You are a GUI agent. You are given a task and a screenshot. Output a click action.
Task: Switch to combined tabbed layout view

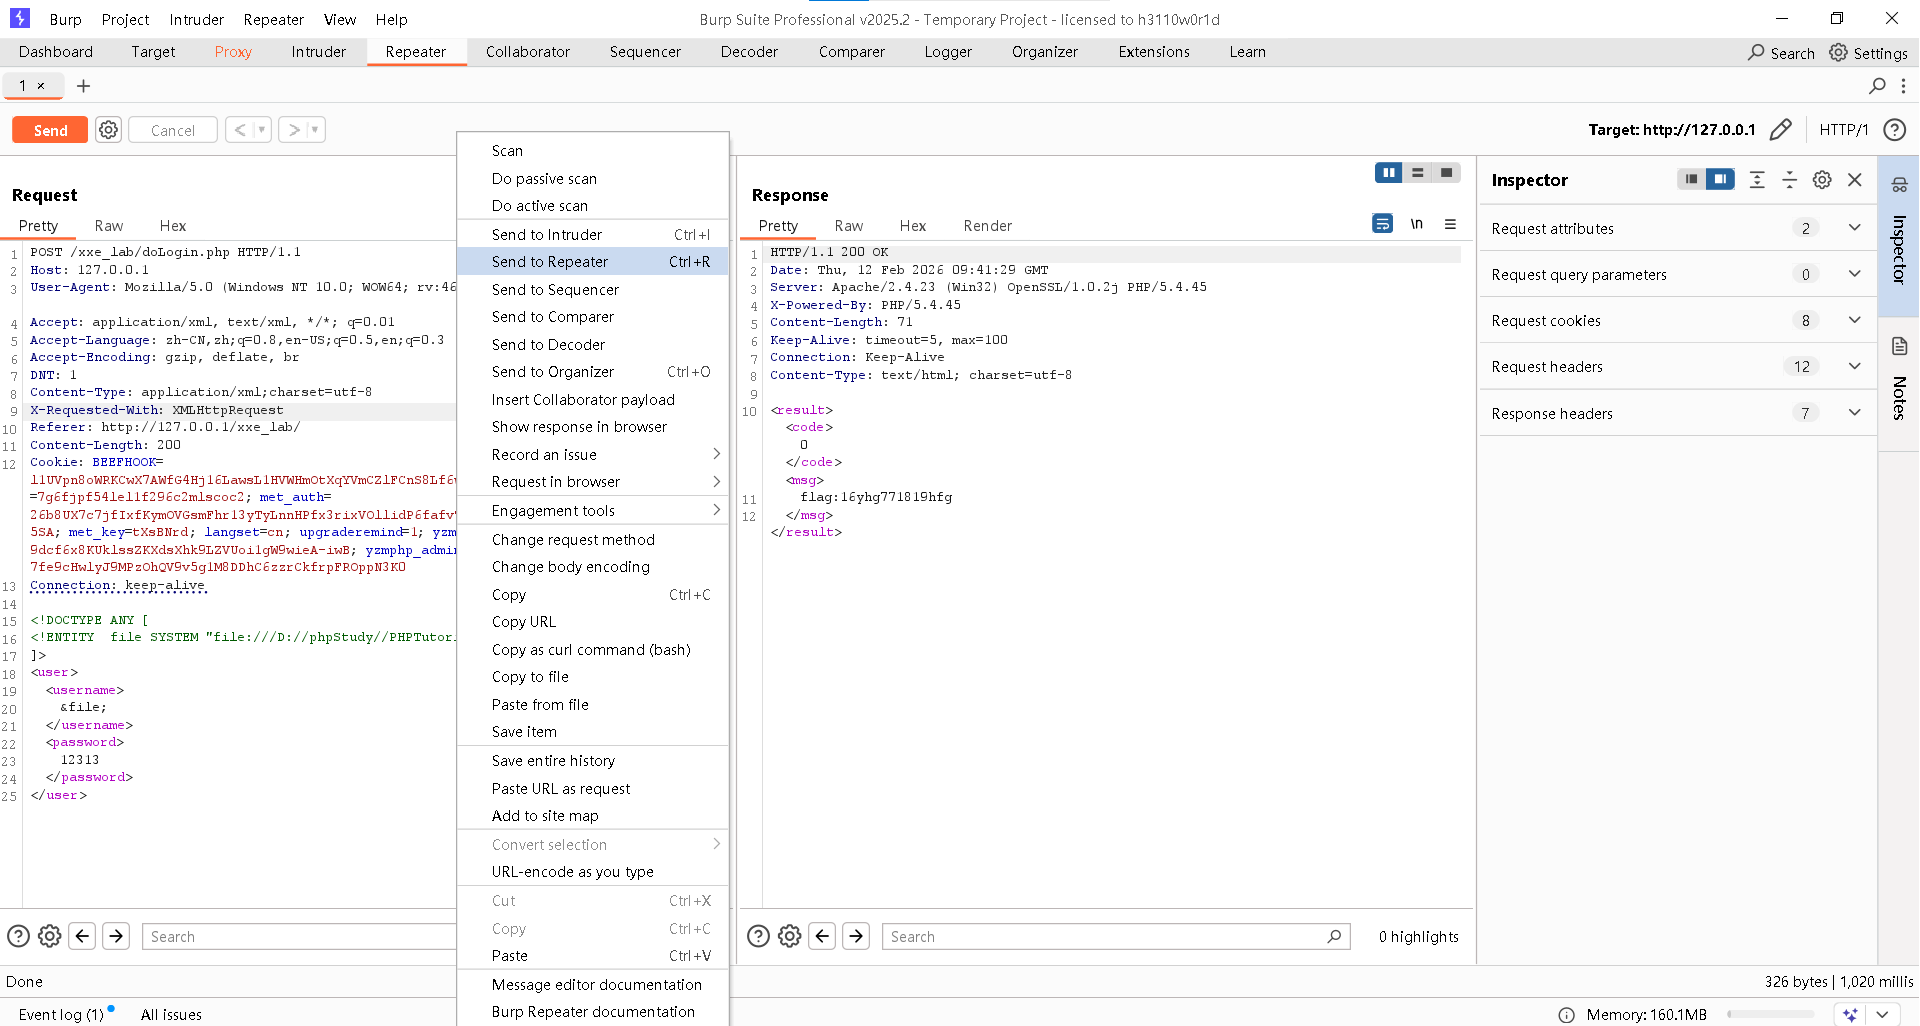(1446, 173)
